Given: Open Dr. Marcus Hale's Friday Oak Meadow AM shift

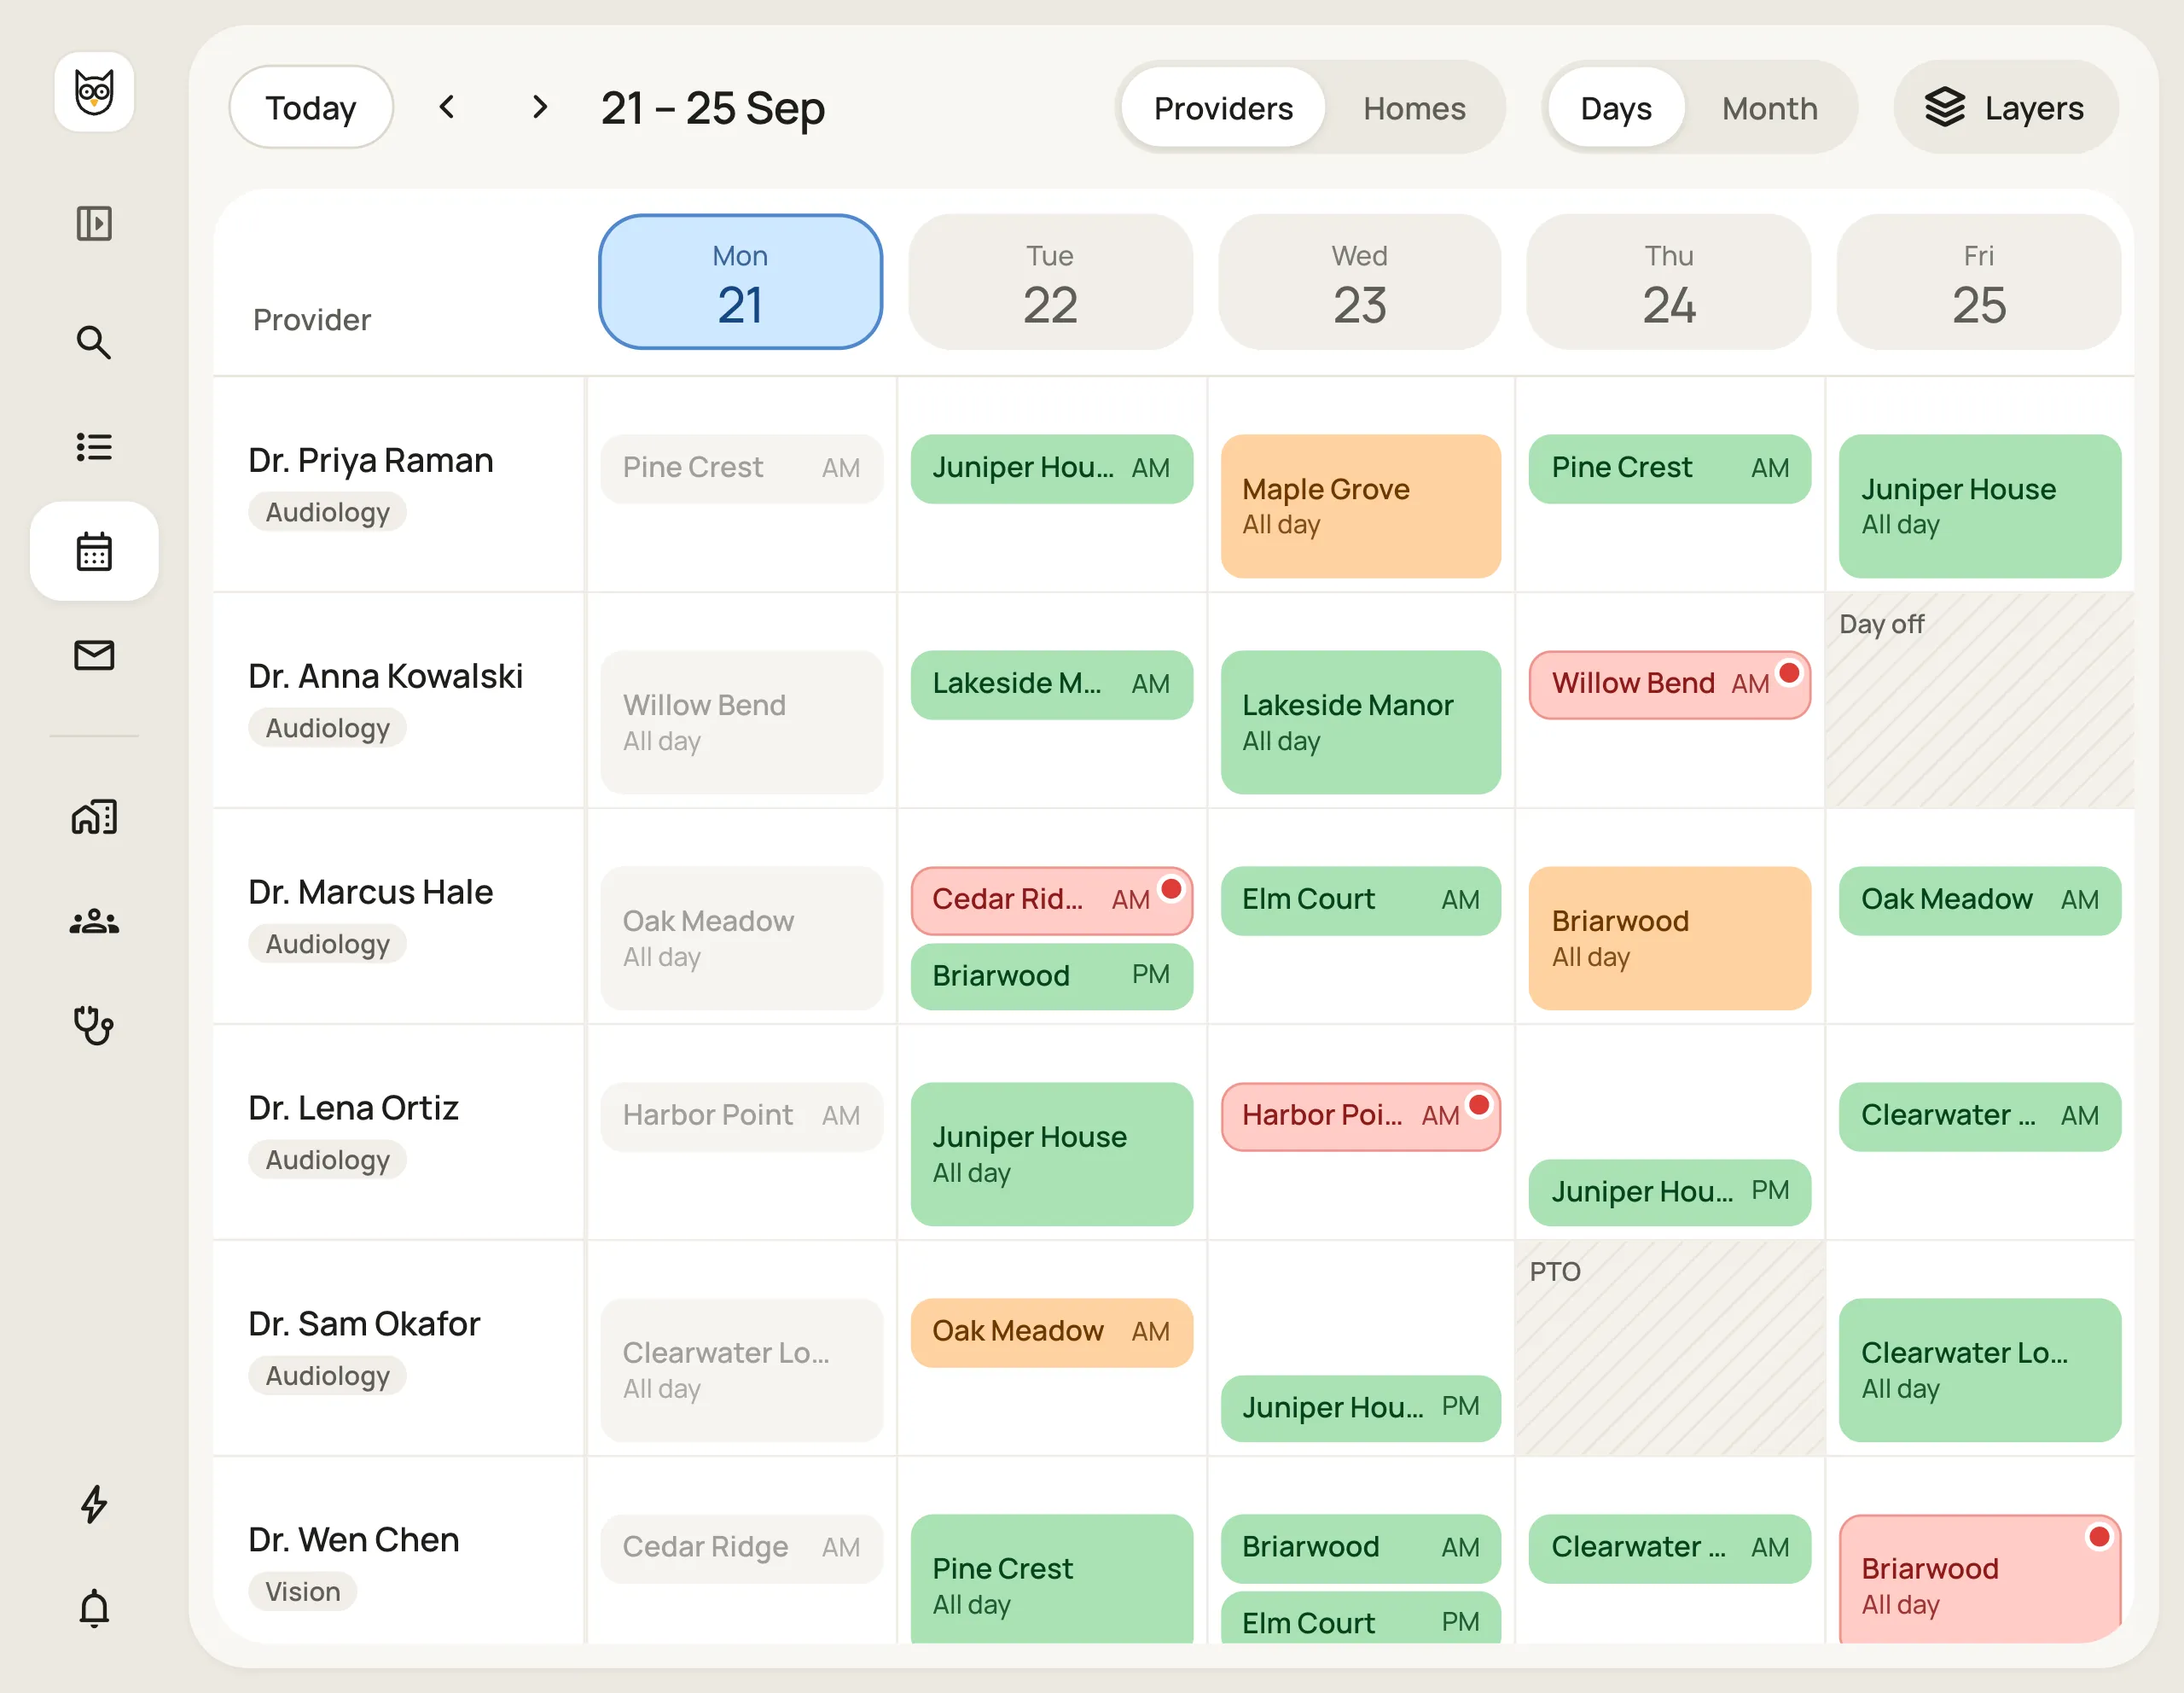Looking at the screenshot, I should (x=1979, y=900).
